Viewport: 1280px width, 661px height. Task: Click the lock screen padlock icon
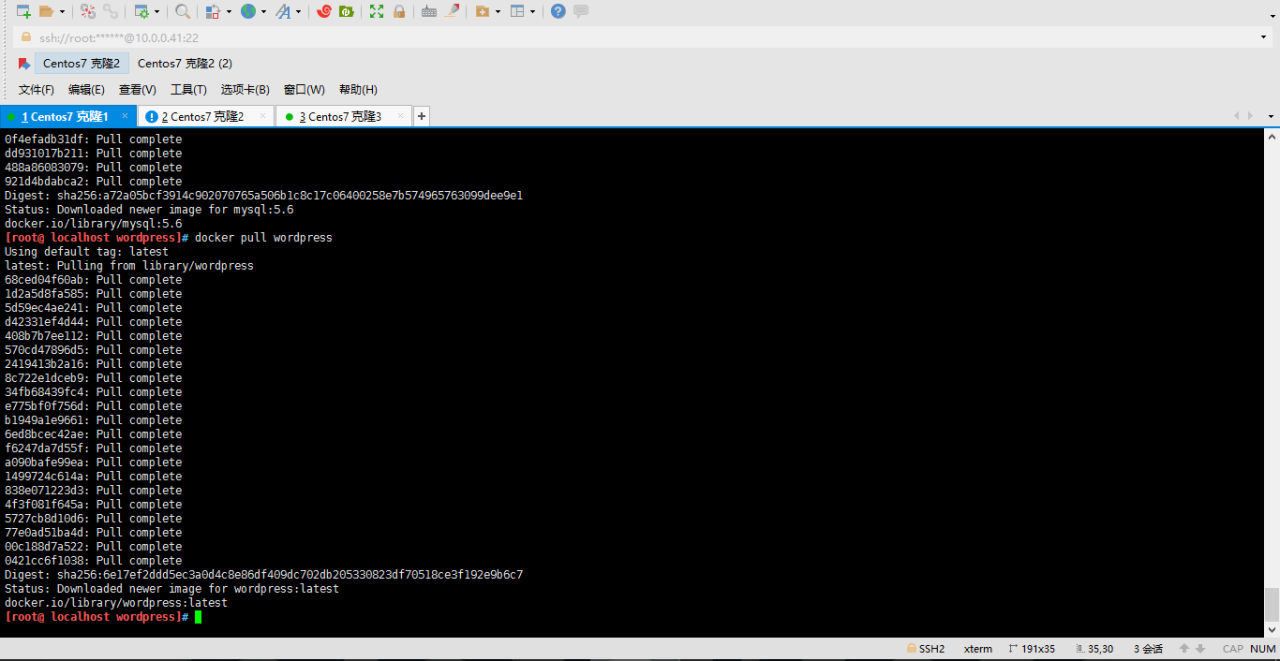tap(399, 11)
